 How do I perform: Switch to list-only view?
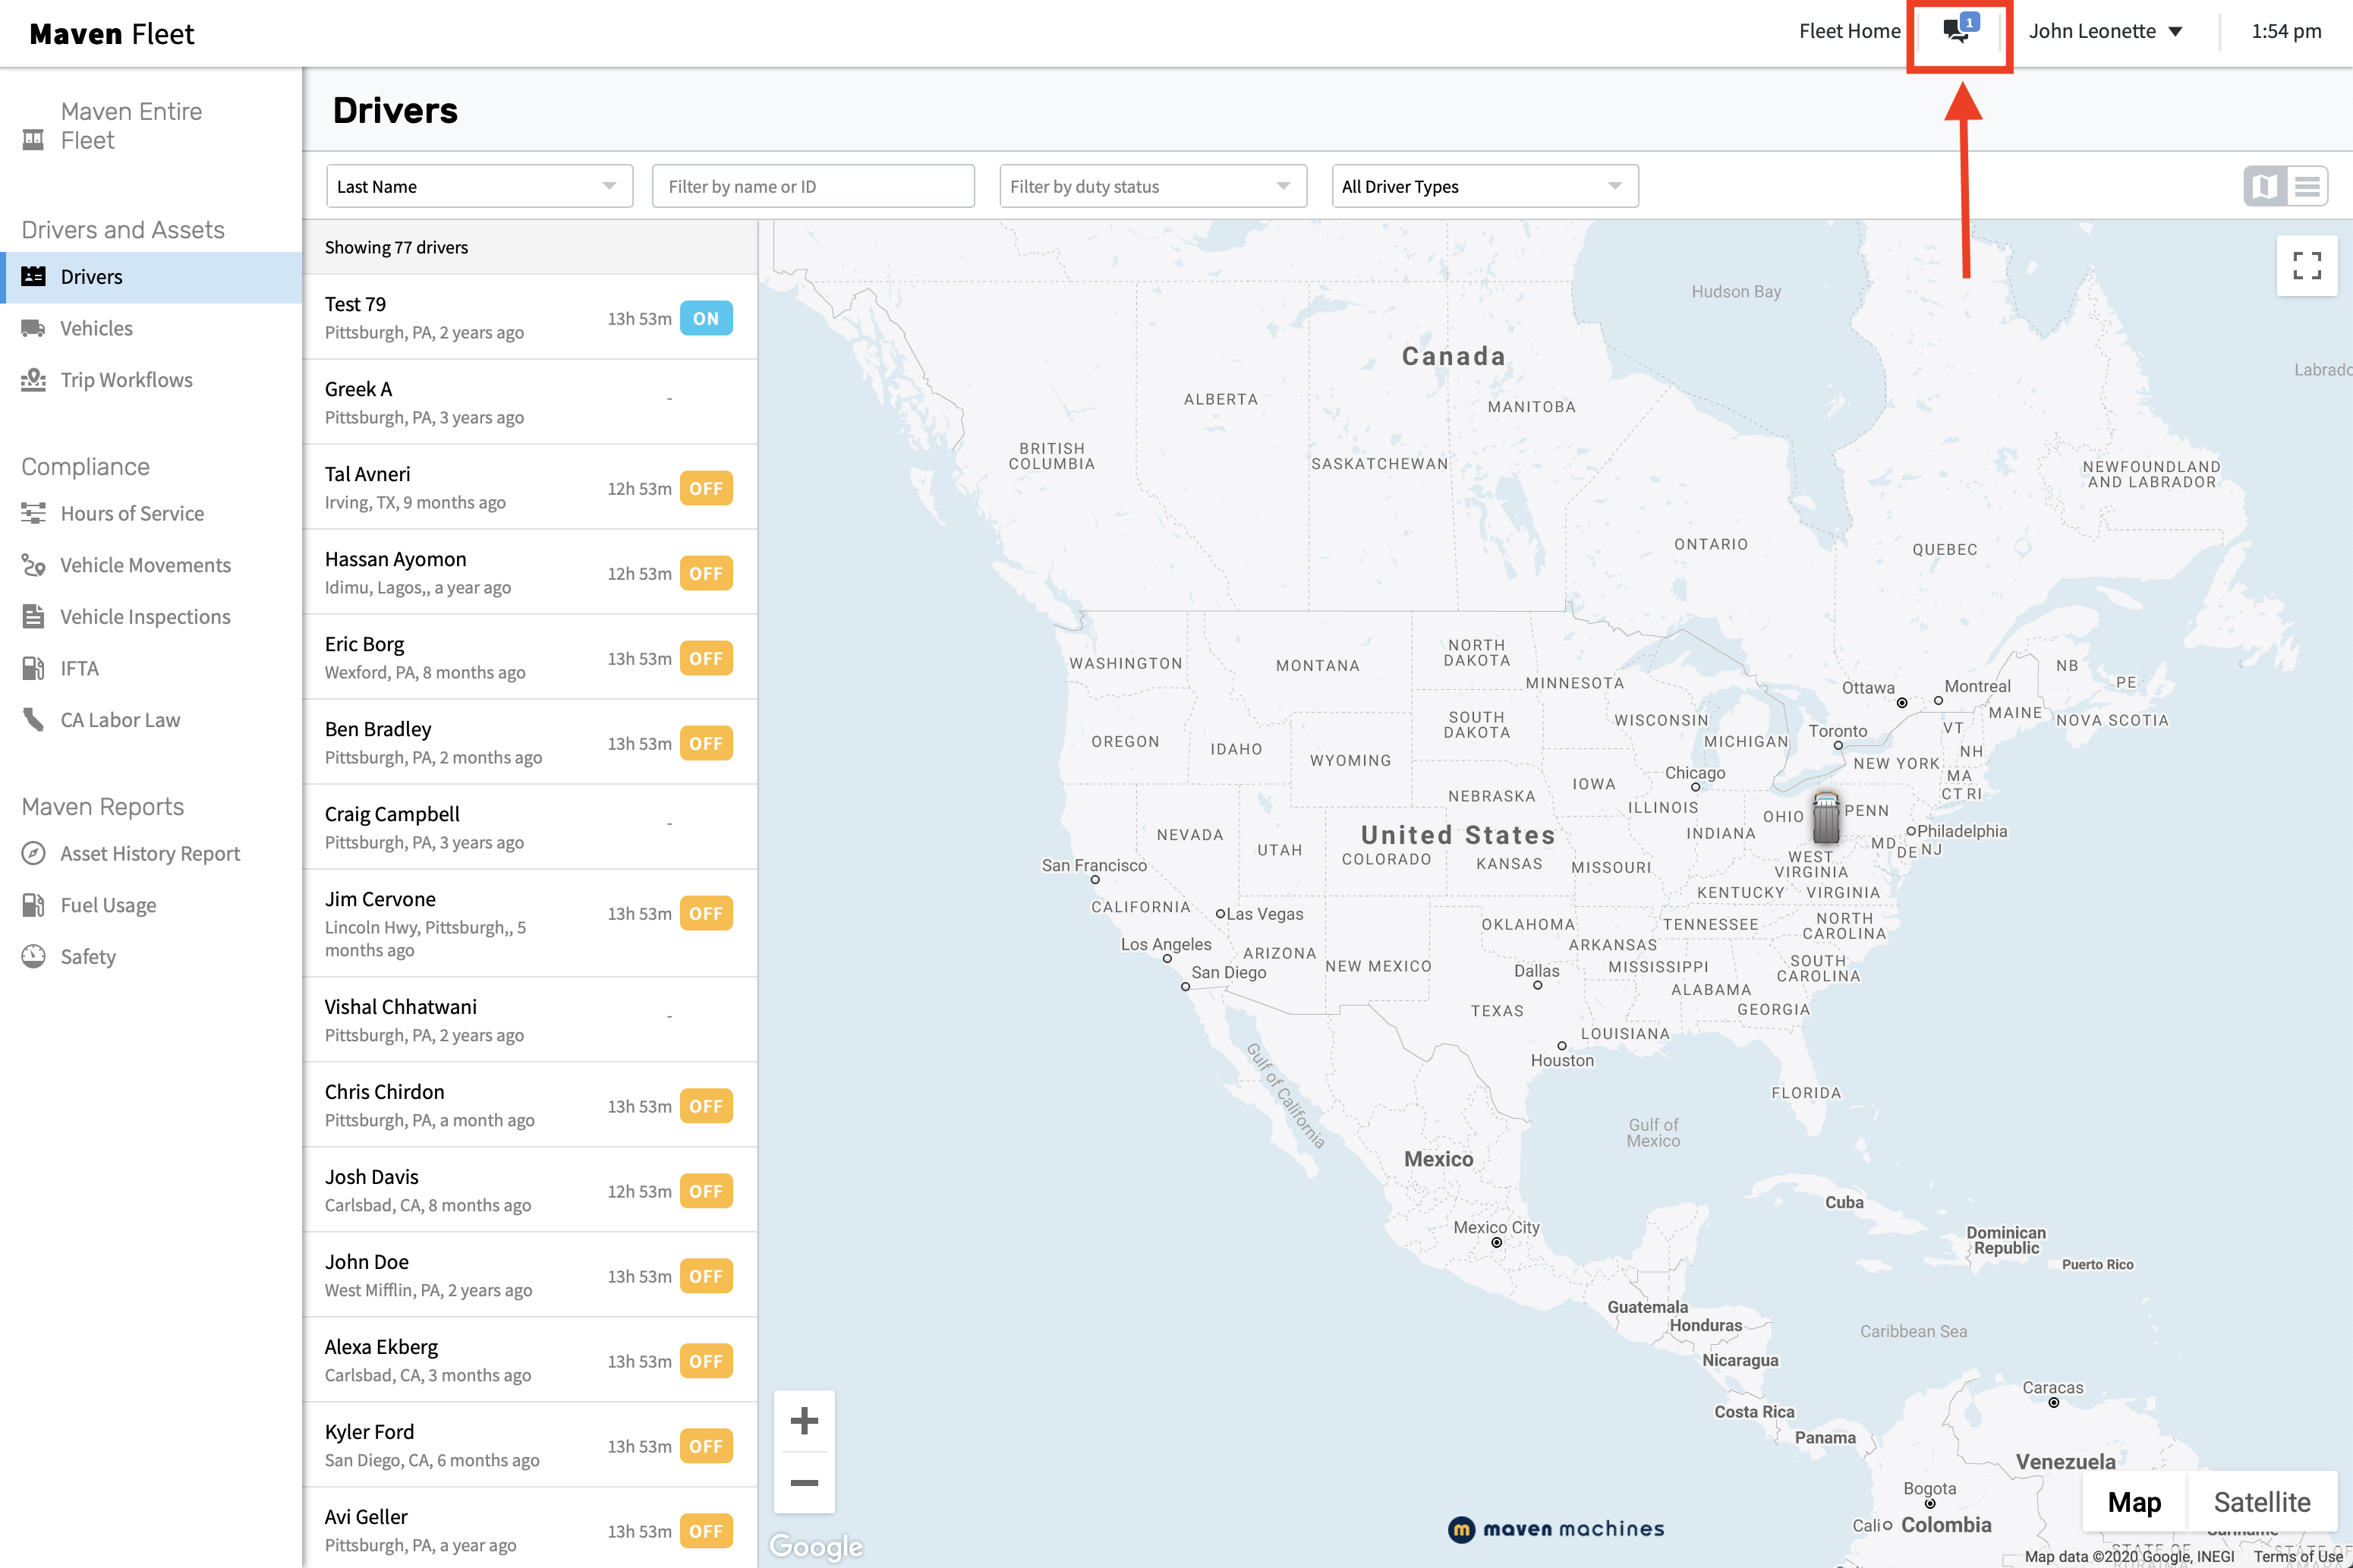(x=2307, y=186)
